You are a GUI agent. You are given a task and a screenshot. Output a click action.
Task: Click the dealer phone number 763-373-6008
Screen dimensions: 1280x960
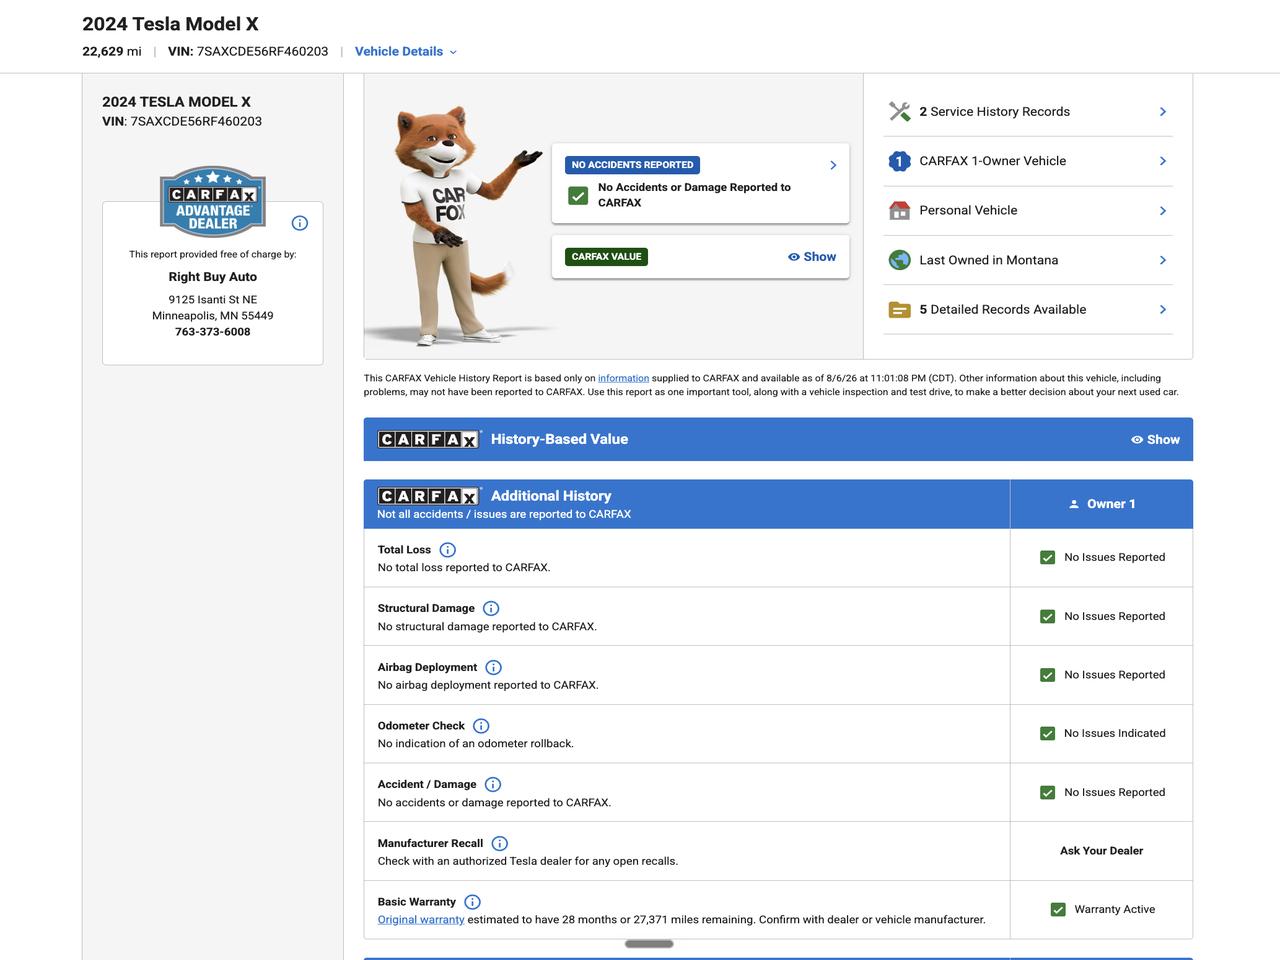[x=213, y=332]
